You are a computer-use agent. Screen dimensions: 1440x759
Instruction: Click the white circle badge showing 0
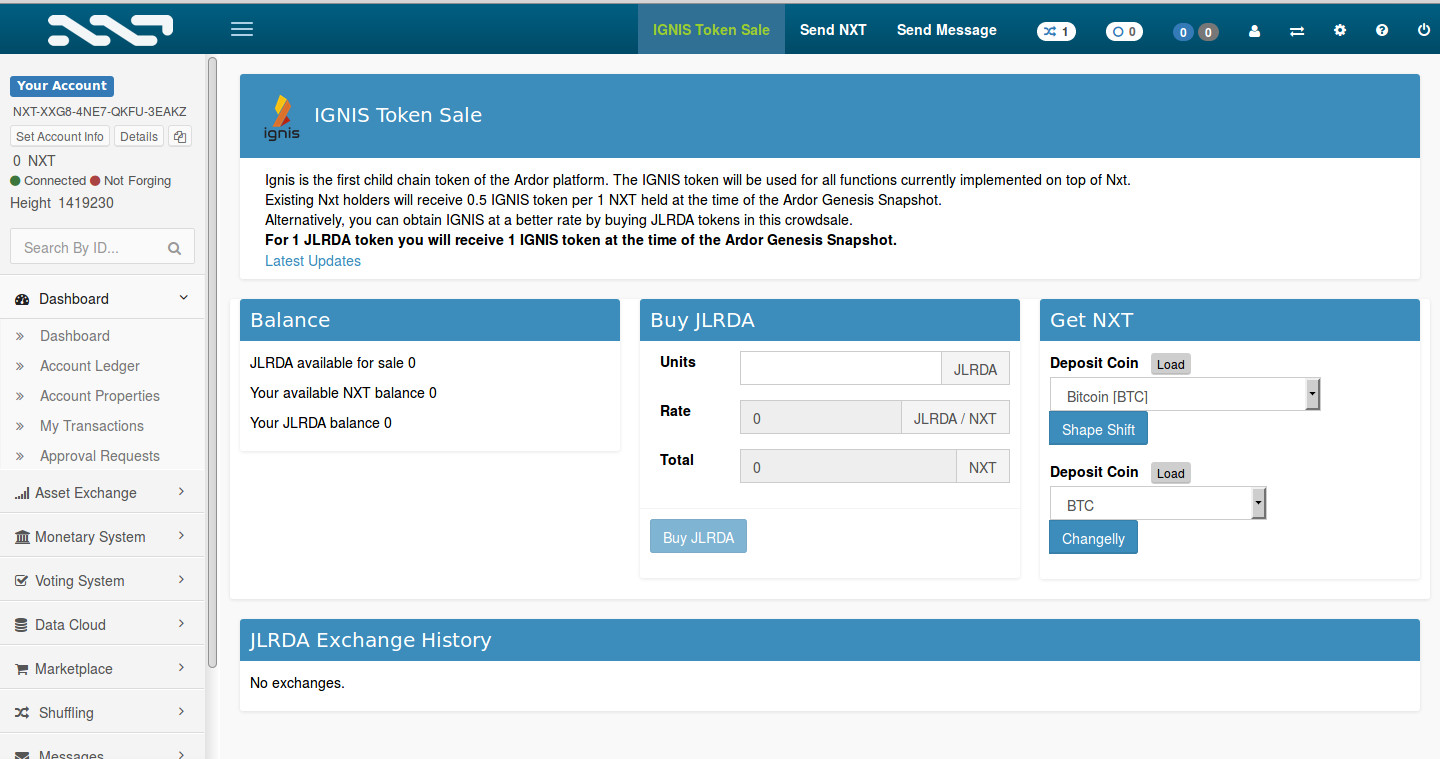tap(1124, 31)
